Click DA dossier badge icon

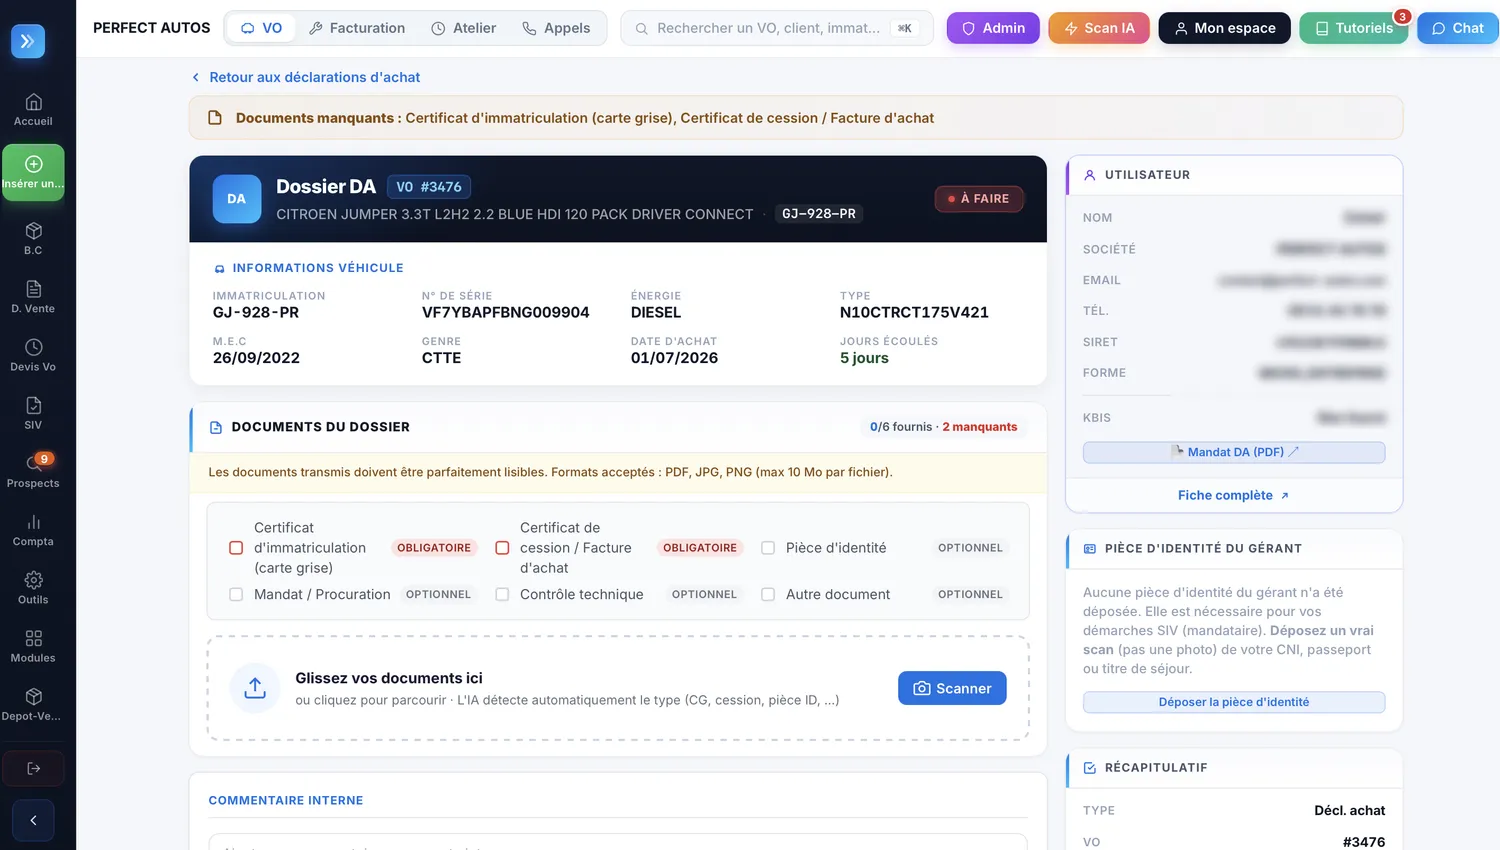coord(237,199)
